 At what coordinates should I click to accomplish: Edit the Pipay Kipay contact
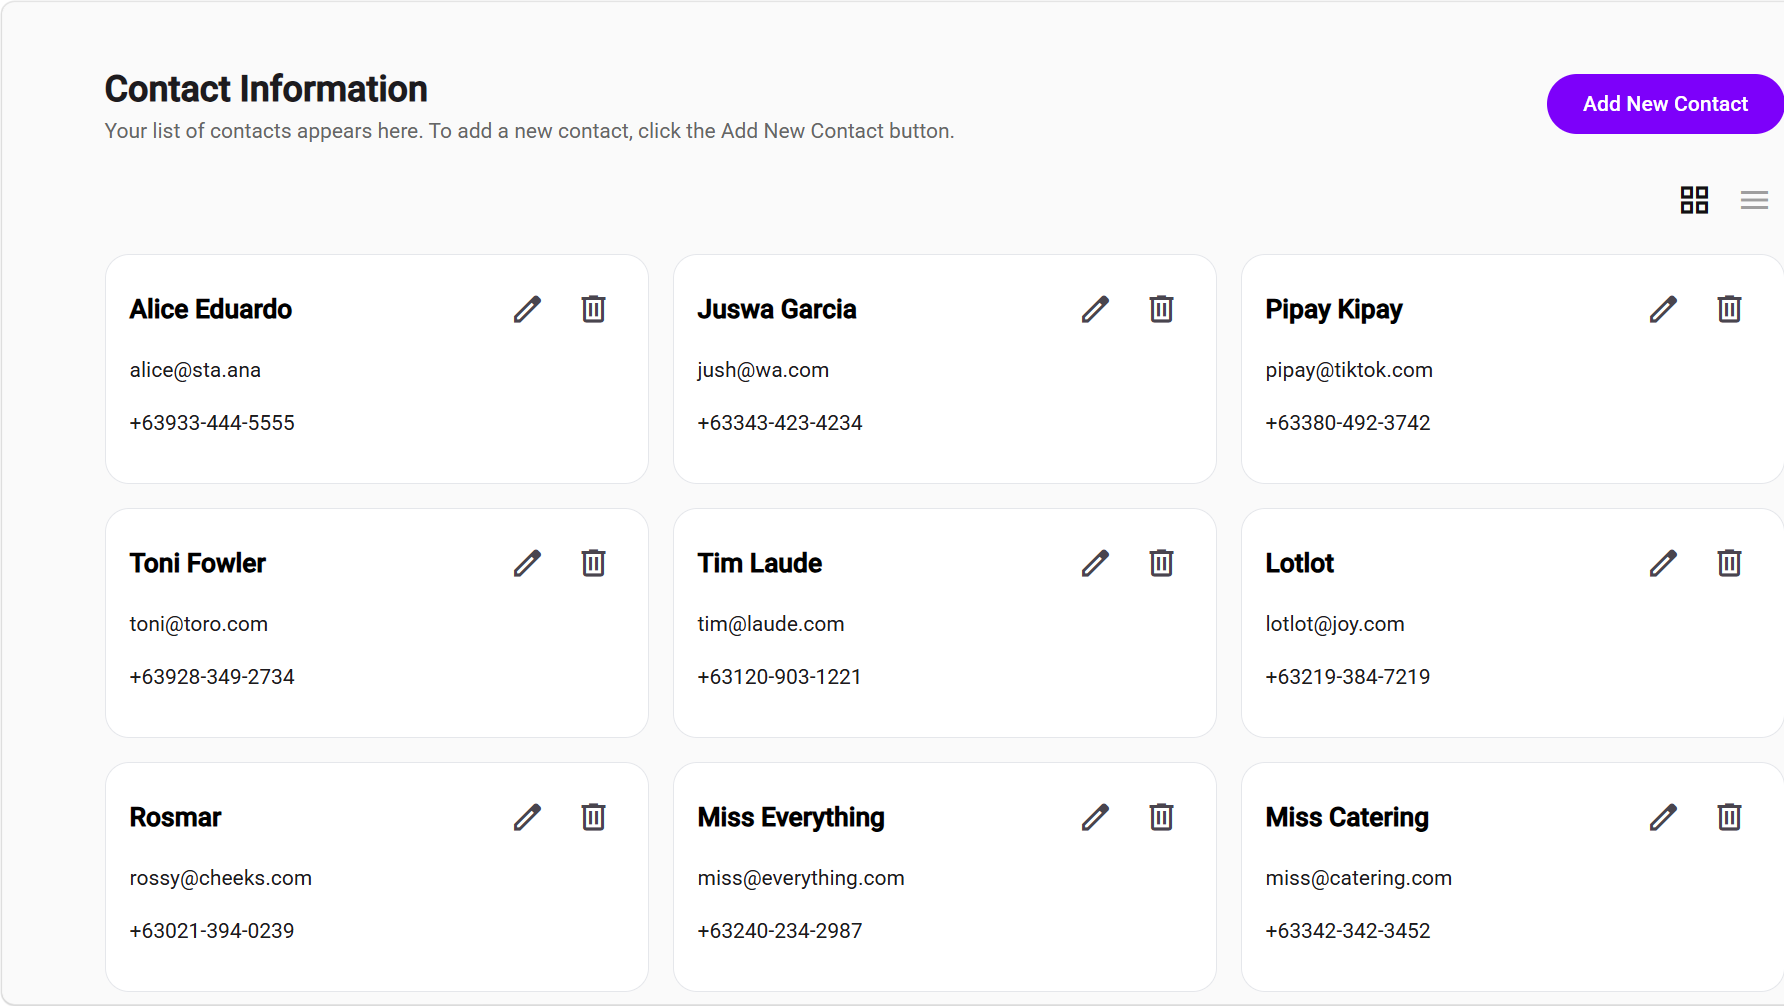coord(1663,309)
